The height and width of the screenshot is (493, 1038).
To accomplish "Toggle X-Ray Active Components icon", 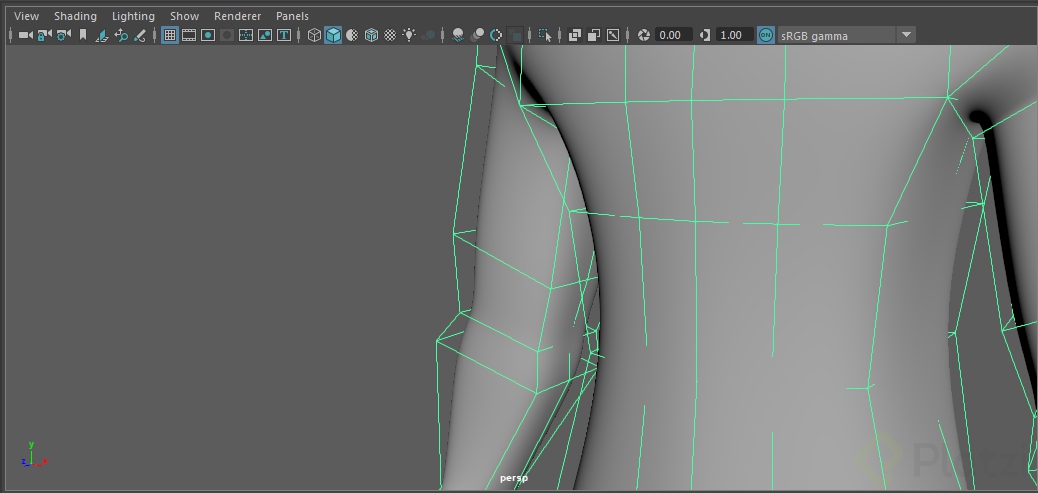I will click(594, 35).
